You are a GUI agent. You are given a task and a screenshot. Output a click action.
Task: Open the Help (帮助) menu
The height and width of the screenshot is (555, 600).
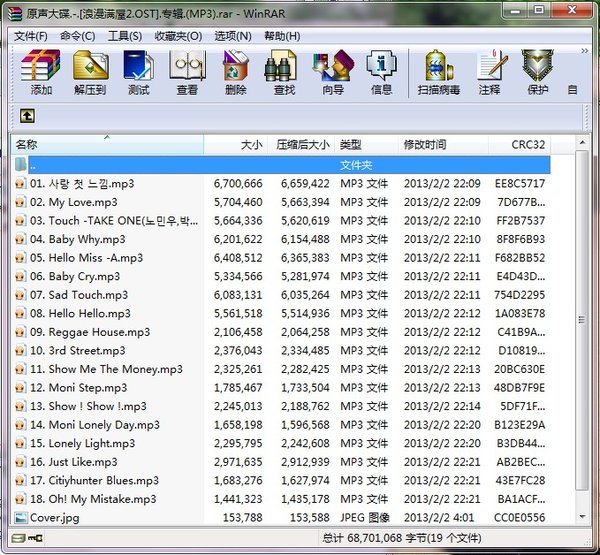click(282, 36)
